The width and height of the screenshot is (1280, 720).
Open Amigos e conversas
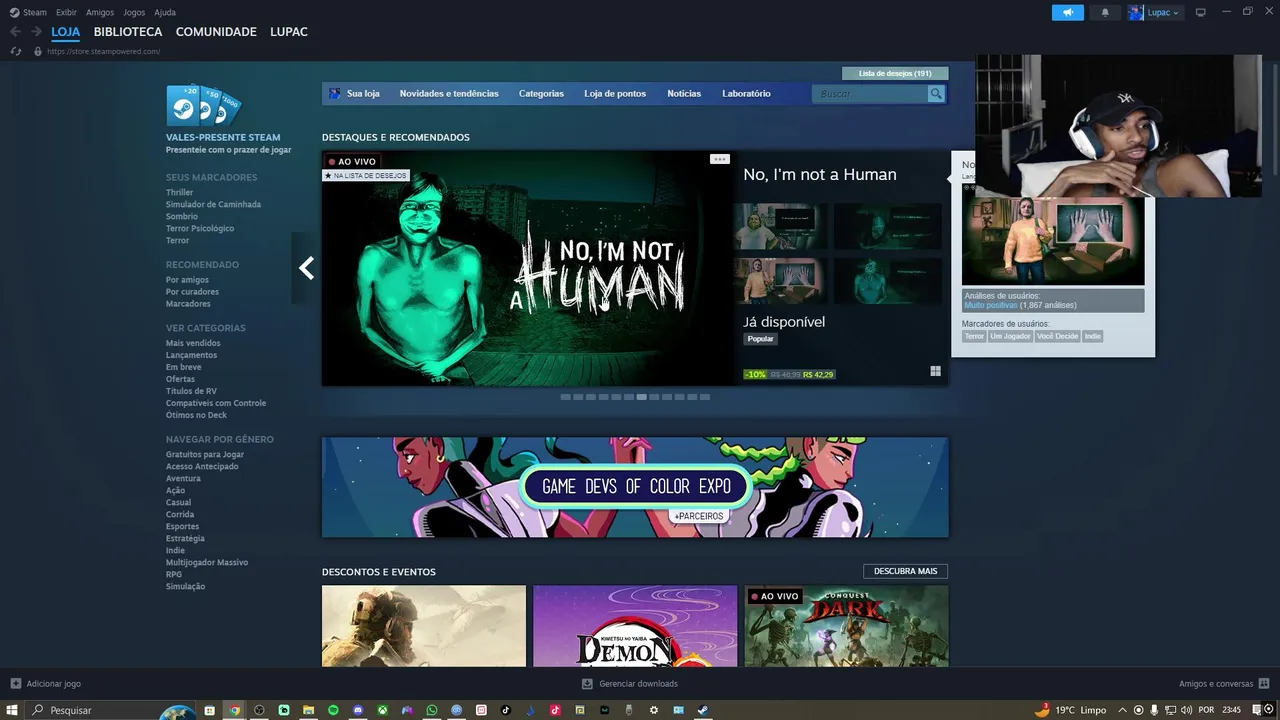(x=1224, y=684)
